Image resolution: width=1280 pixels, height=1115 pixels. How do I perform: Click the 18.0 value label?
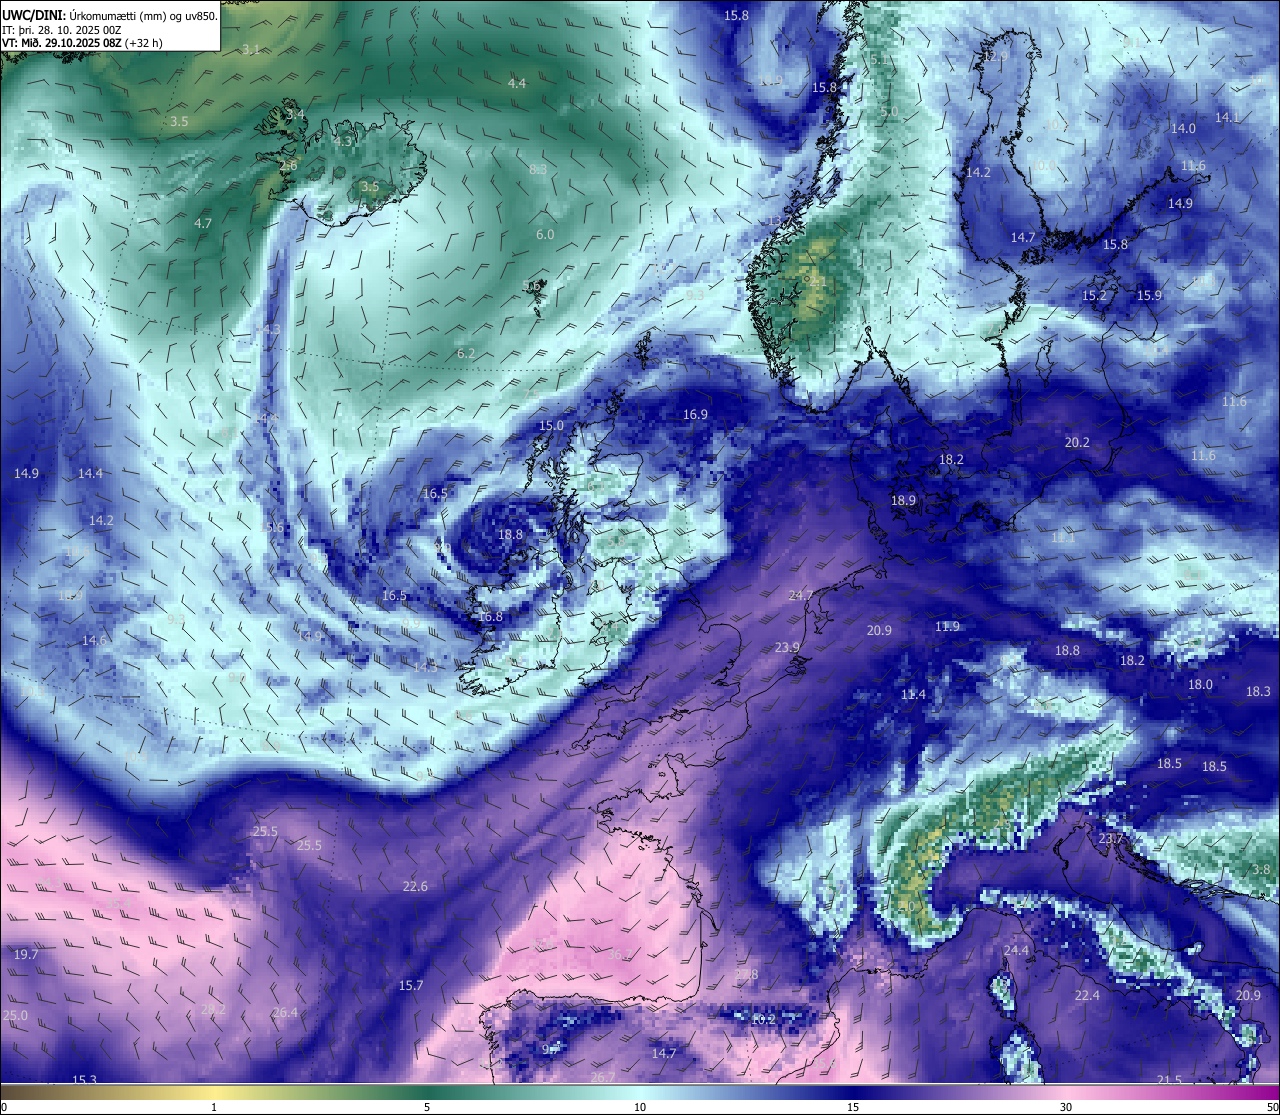1200,684
